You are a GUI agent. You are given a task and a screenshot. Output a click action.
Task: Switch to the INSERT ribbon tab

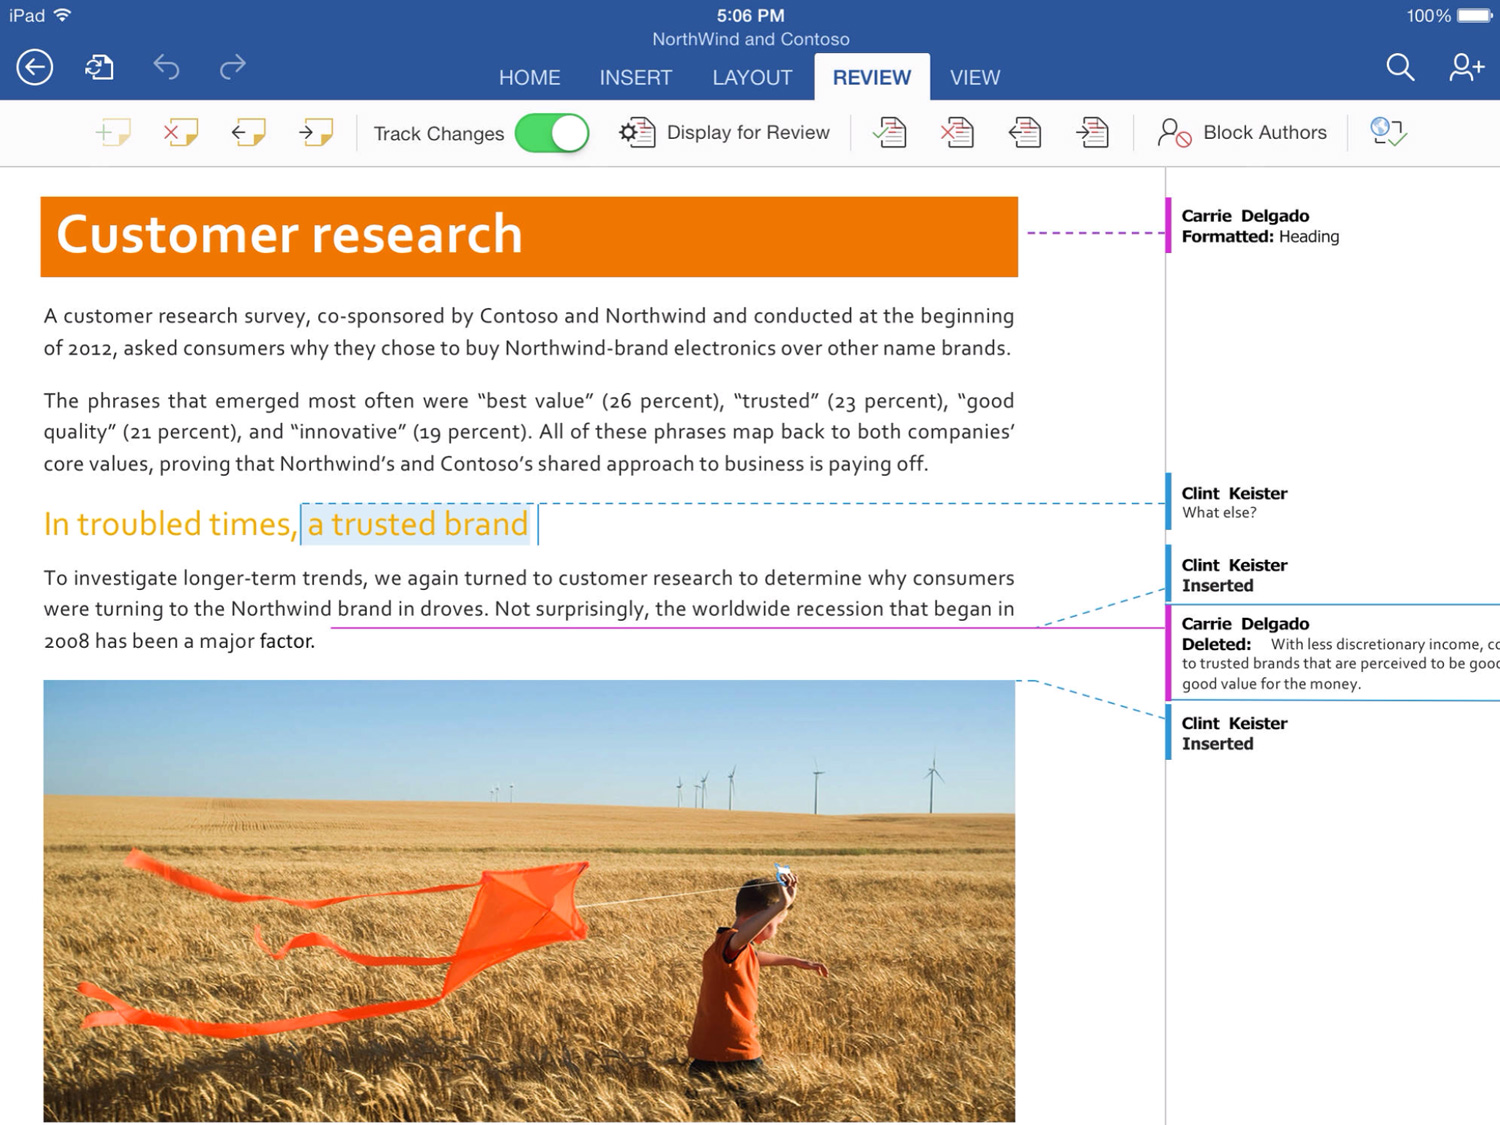[x=636, y=77]
